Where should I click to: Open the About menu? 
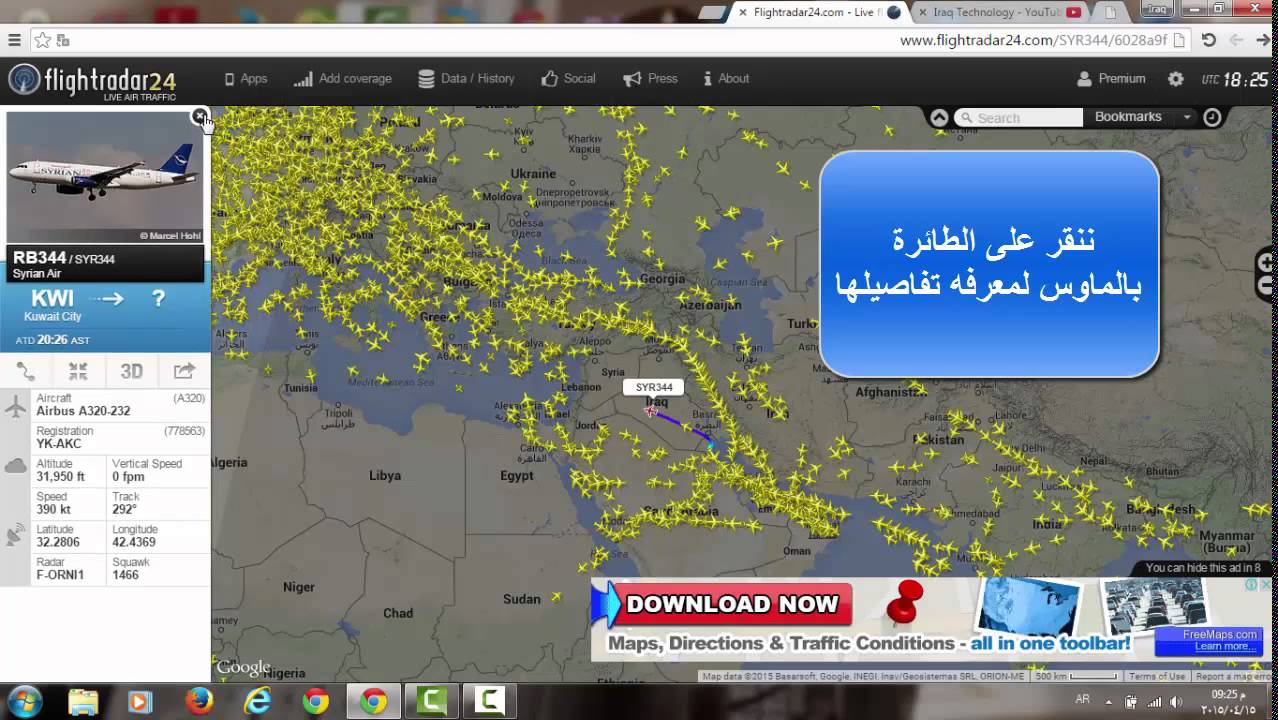[726, 79]
